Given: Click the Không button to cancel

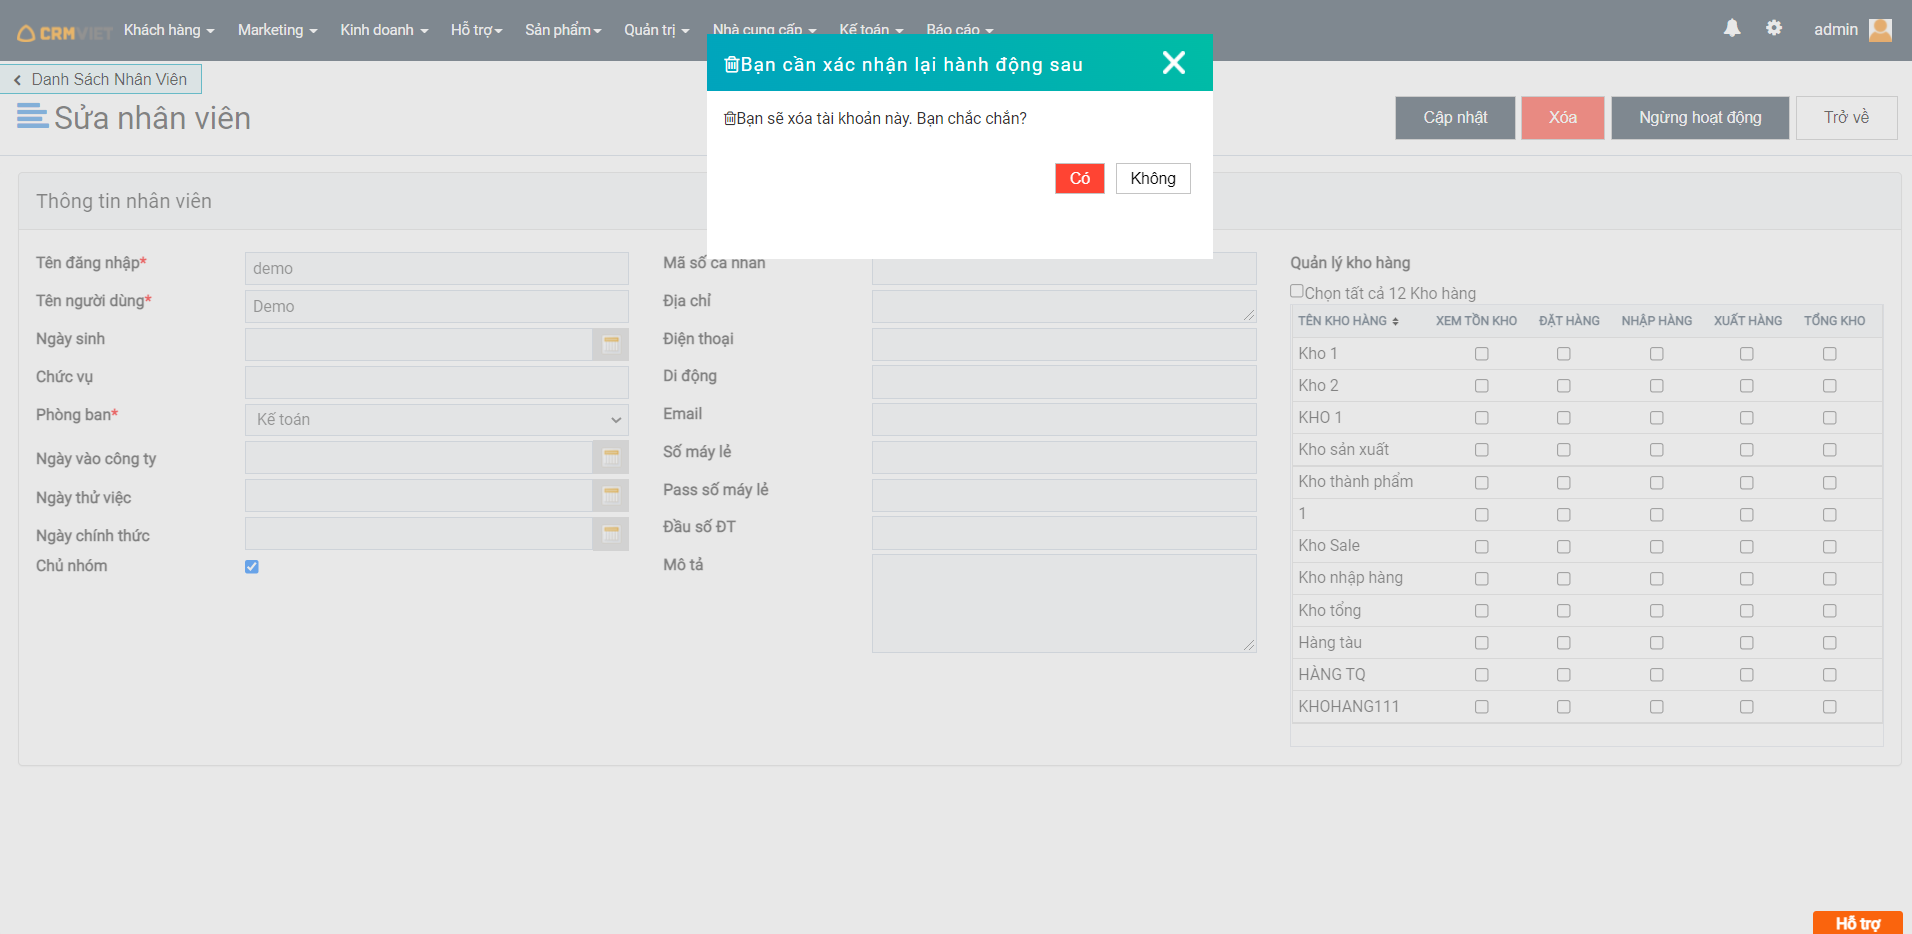Looking at the screenshot, I should click(1152, 178).
